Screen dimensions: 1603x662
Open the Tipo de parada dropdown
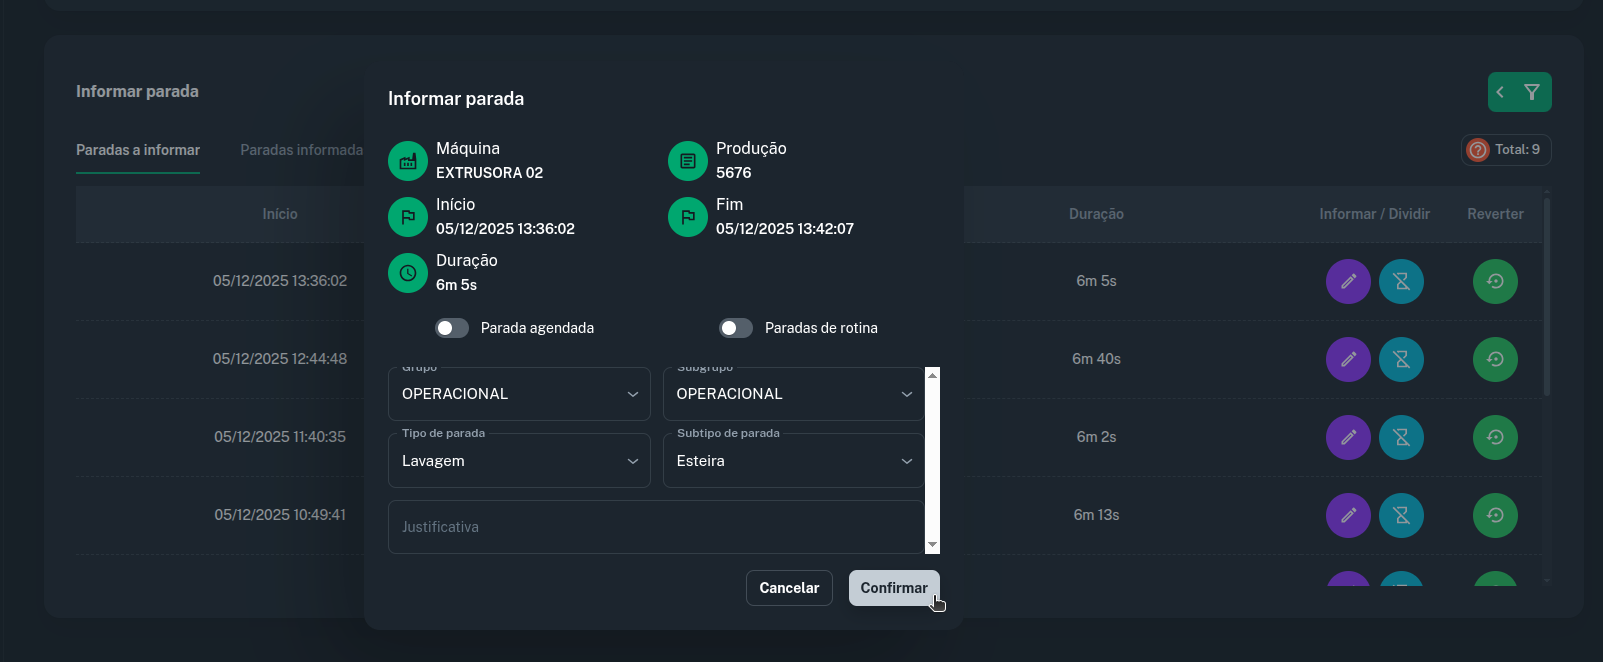(519, 461)
